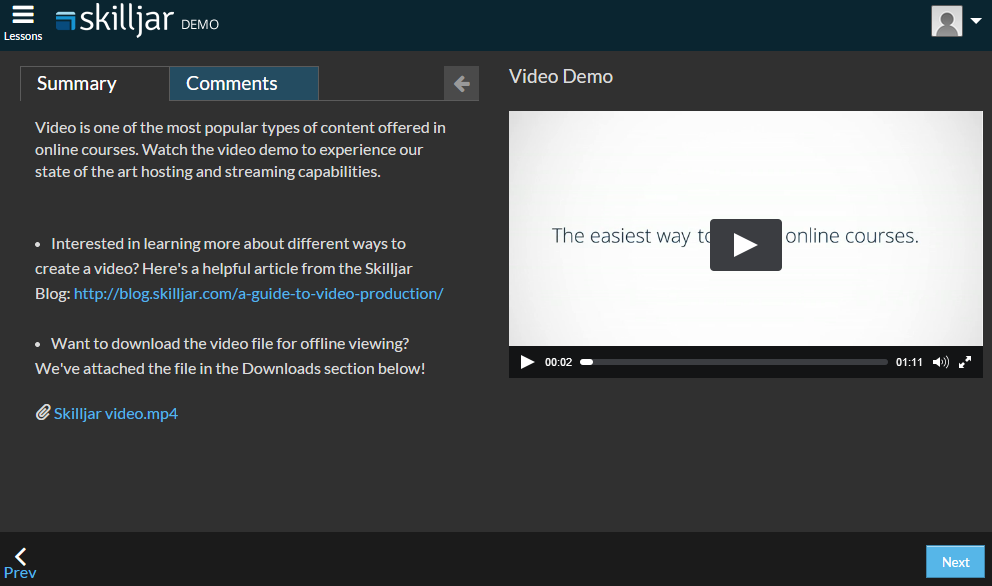992x586 pixels.
Task: Mute the video with the speaker icon
Action: coord(940,362)
